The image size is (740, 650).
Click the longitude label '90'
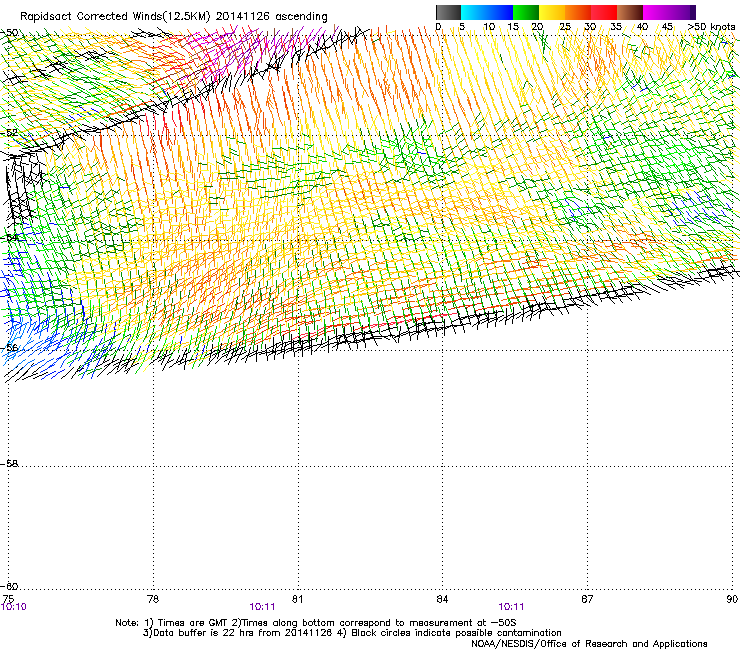[x=732, y=599]
